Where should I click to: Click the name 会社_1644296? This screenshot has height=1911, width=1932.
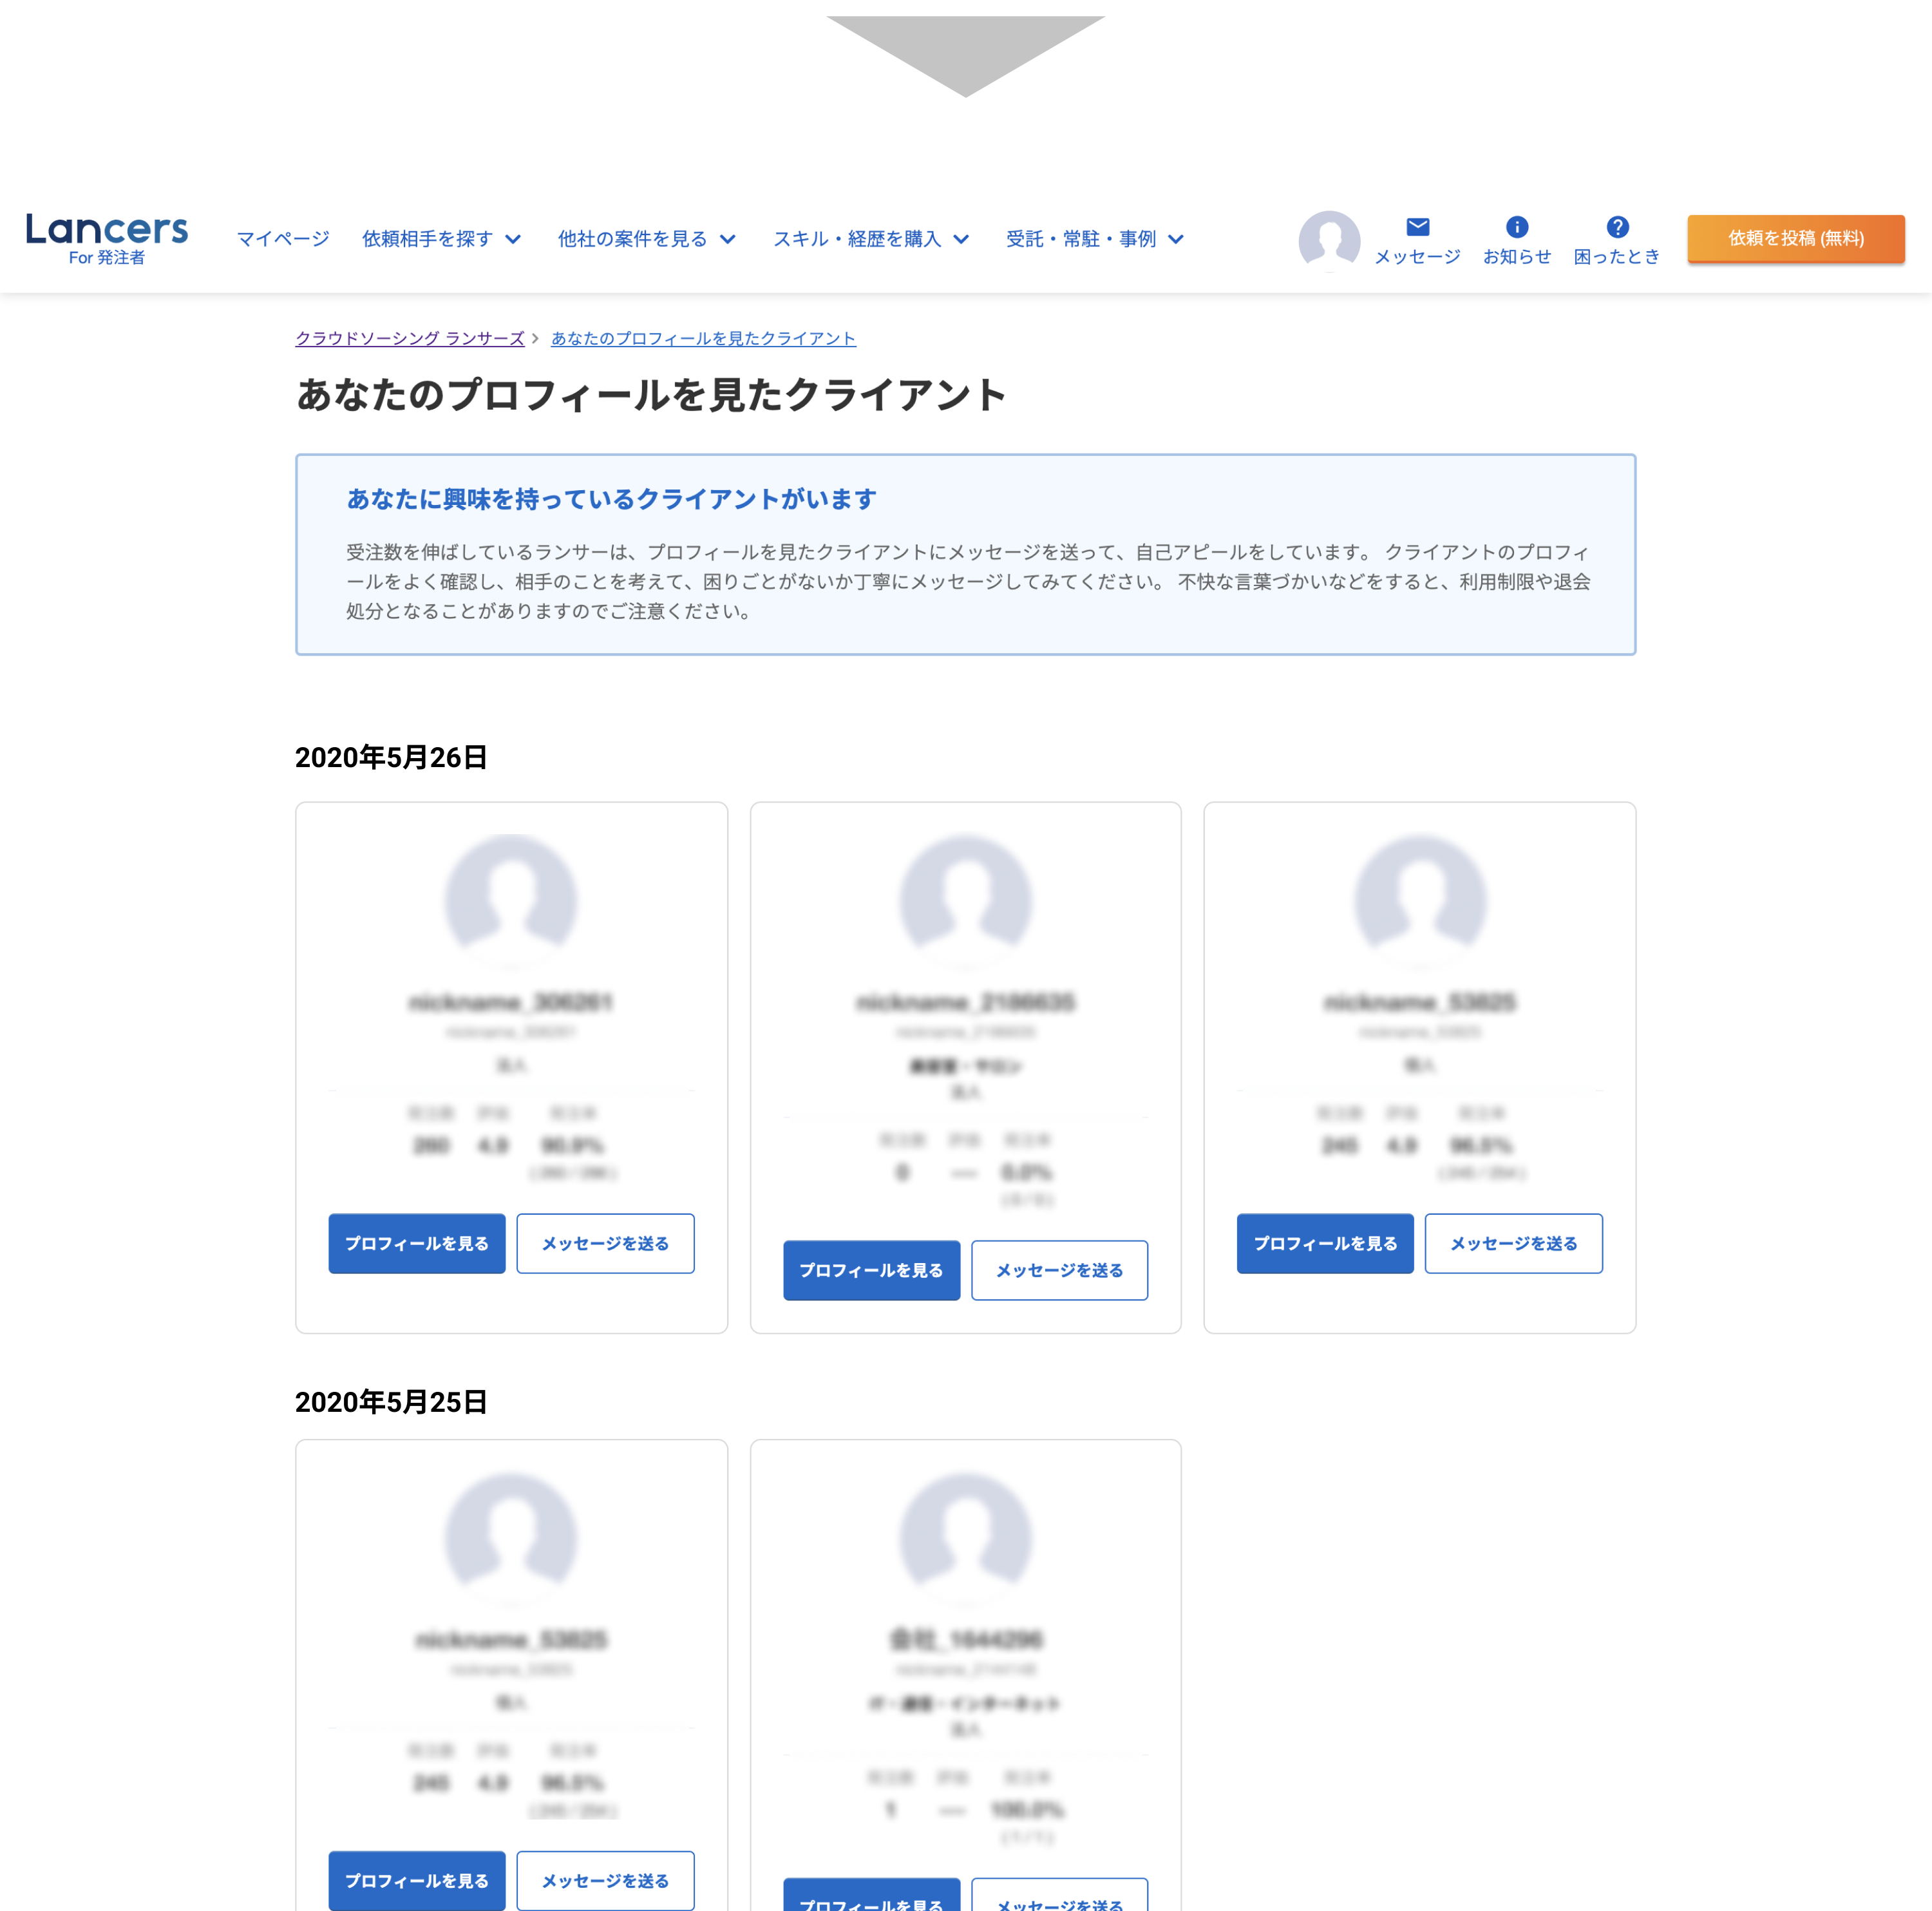click(965, 1639)
